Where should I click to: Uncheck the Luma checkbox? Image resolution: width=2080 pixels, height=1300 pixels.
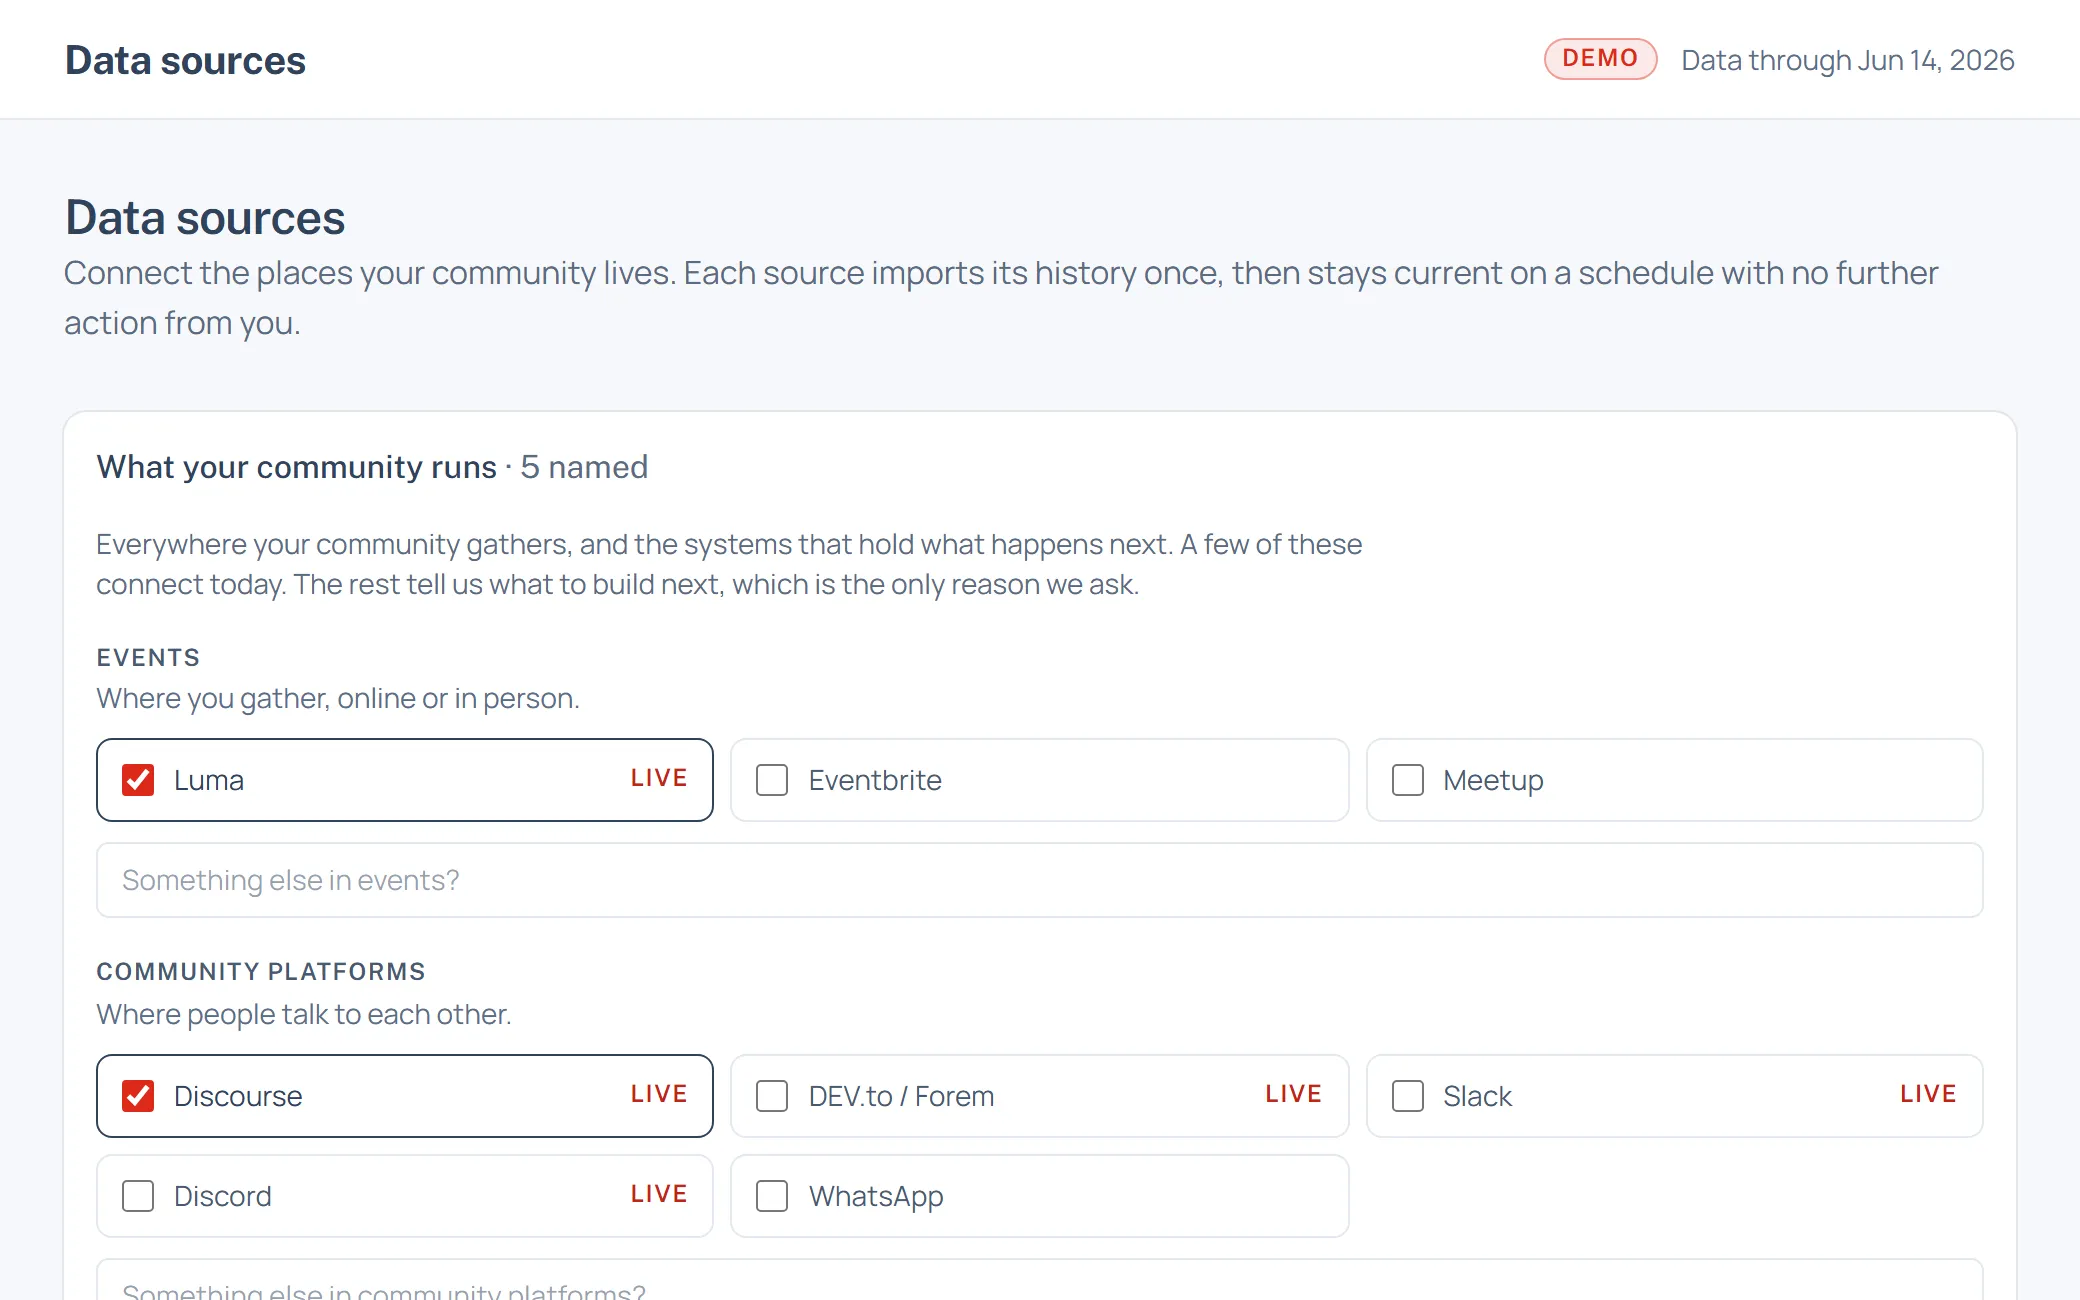point(138,780)
